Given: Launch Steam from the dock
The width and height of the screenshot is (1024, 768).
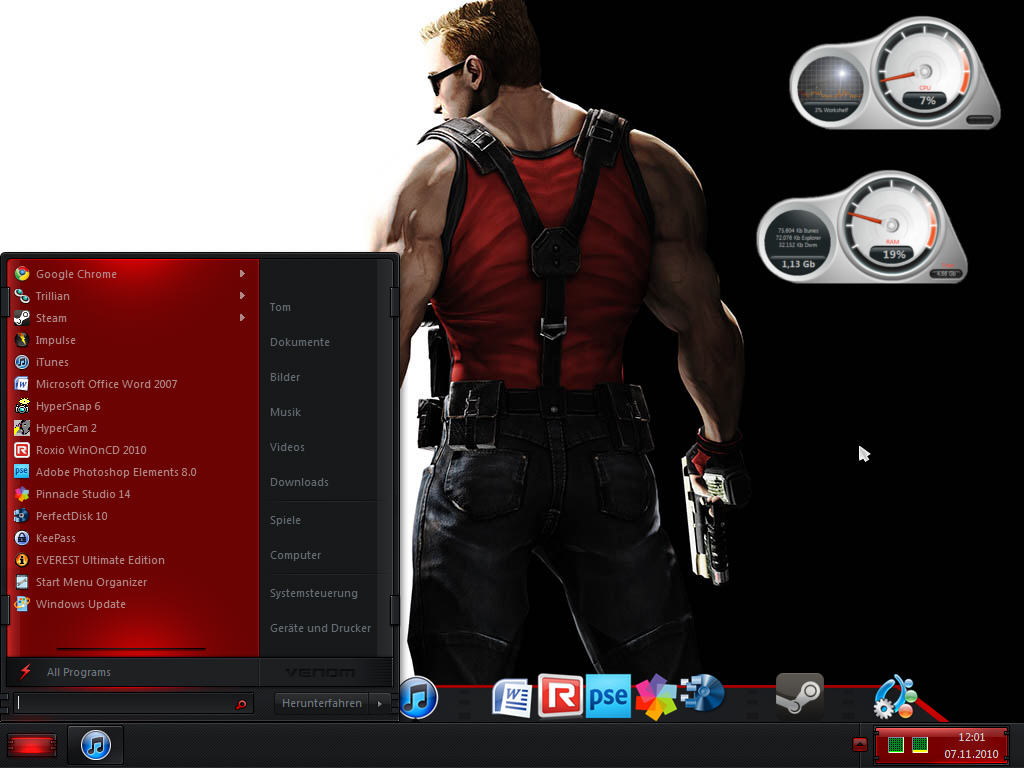Looking at the screenshot, I should (x=799, y=696).
